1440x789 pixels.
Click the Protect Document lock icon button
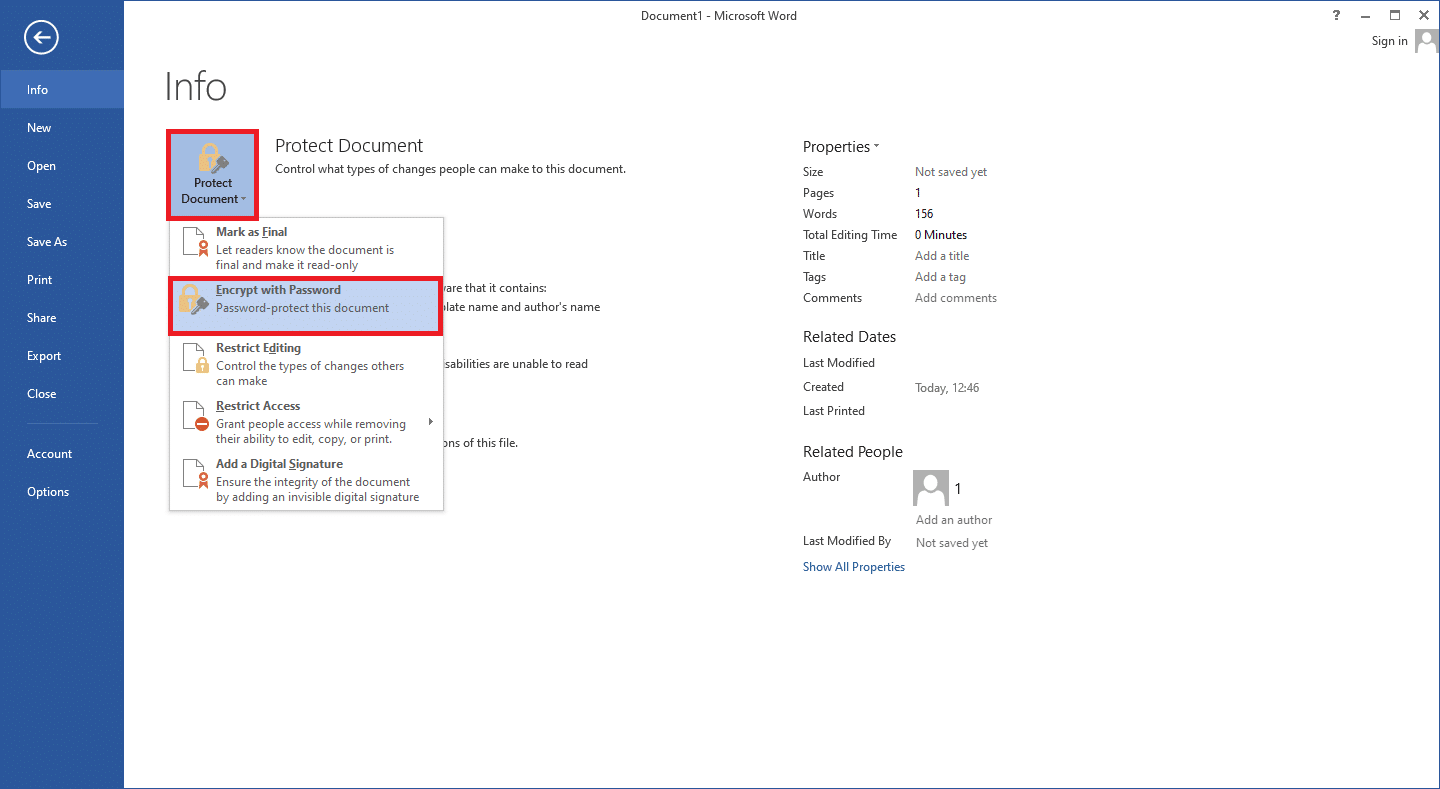click(x=212, y=175)
